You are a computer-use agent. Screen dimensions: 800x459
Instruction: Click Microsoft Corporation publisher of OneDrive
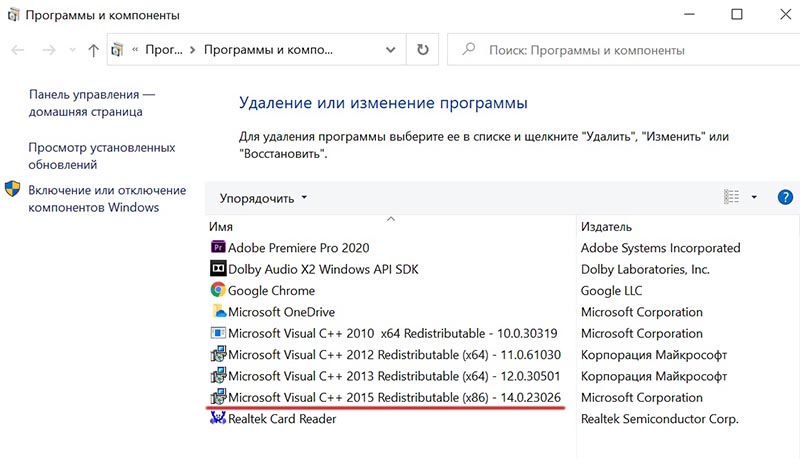(641, 312)
